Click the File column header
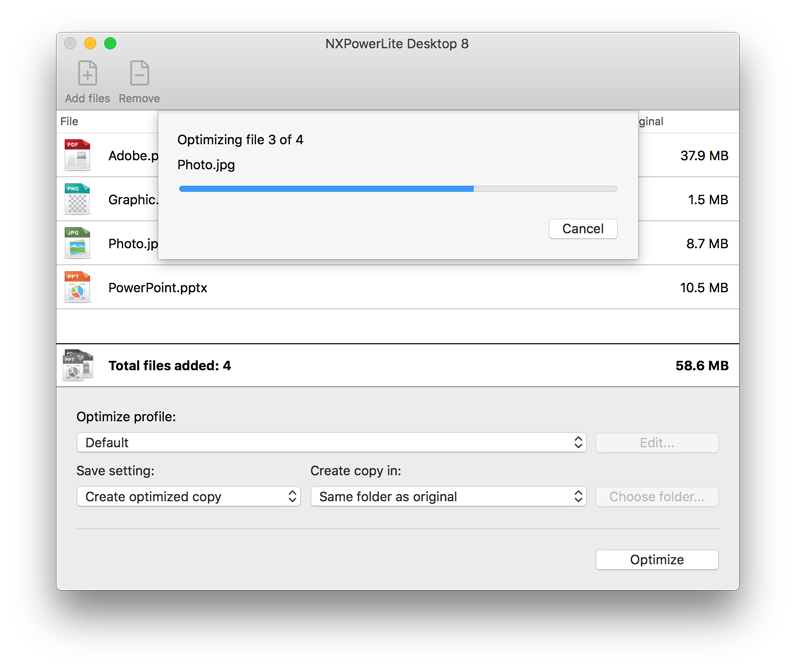The image size is (795, 670). pos(69,122)
